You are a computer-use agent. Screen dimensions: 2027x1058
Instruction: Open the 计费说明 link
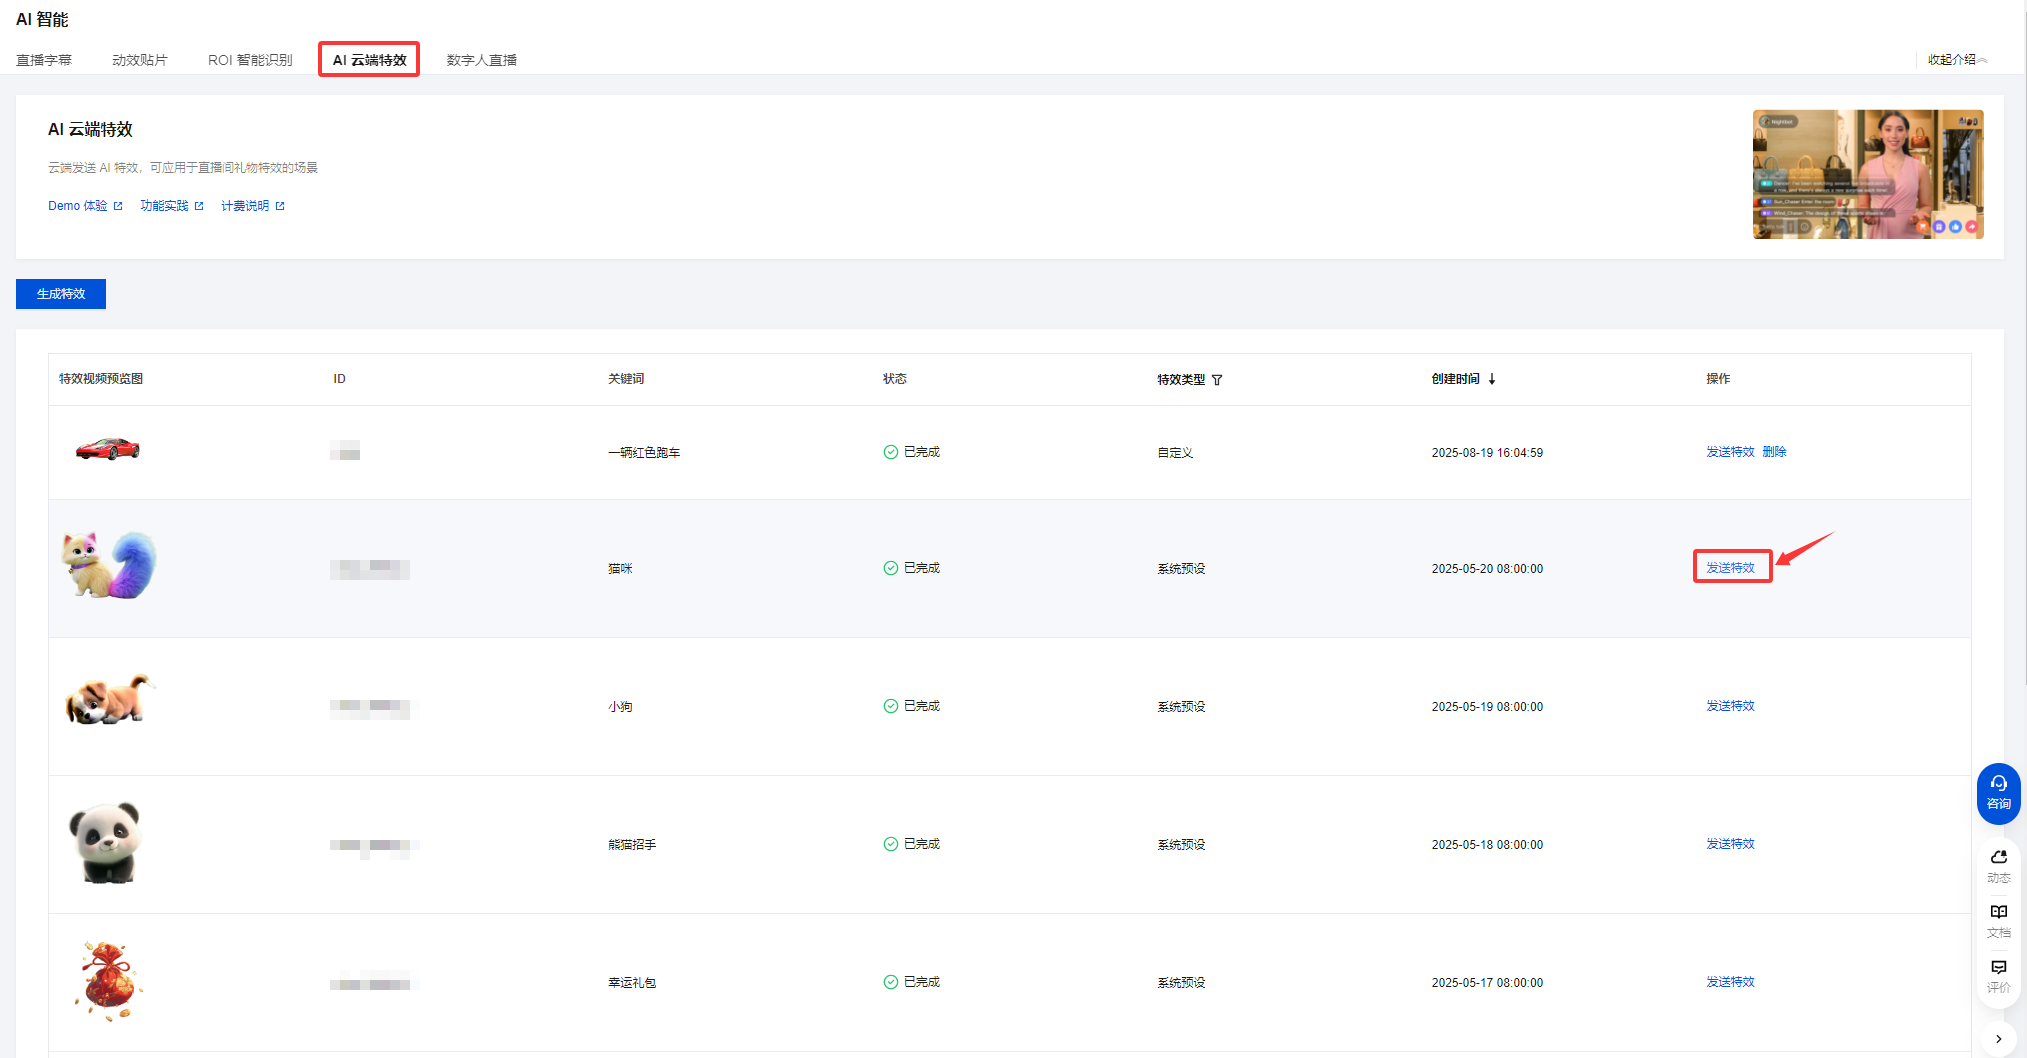click(x=252, y=206)
